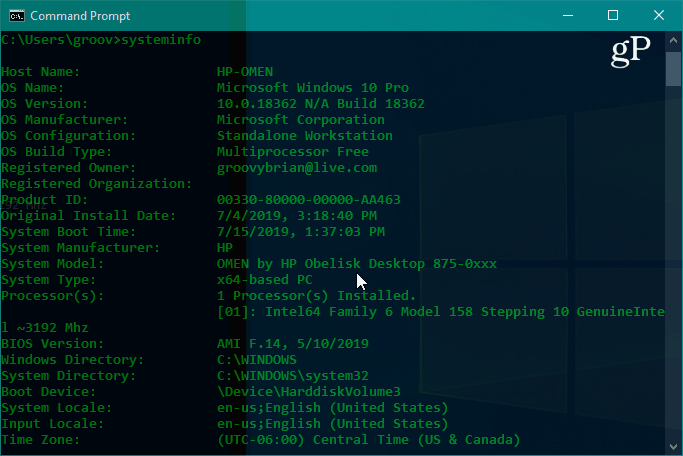Click System Manufacturer value HP
The height and width of the screenshot is (456, 683).
pyautogui.click(x=225, y=248)
